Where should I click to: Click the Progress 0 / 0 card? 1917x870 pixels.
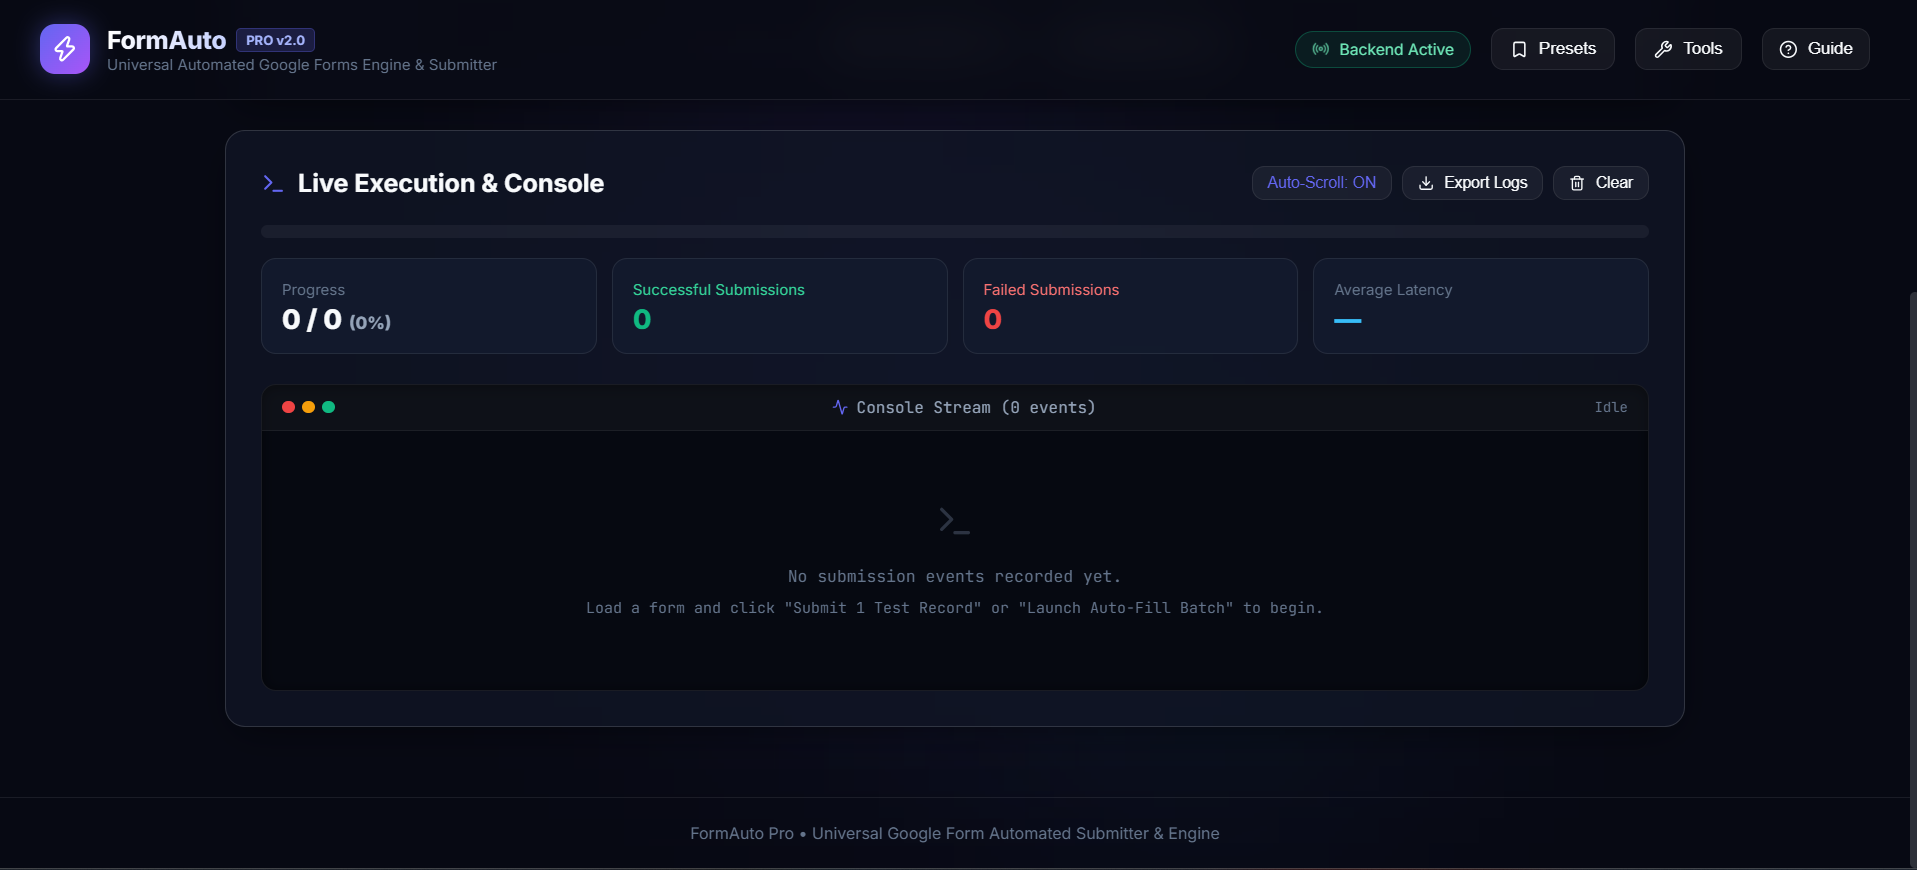[x=428, y=306]
